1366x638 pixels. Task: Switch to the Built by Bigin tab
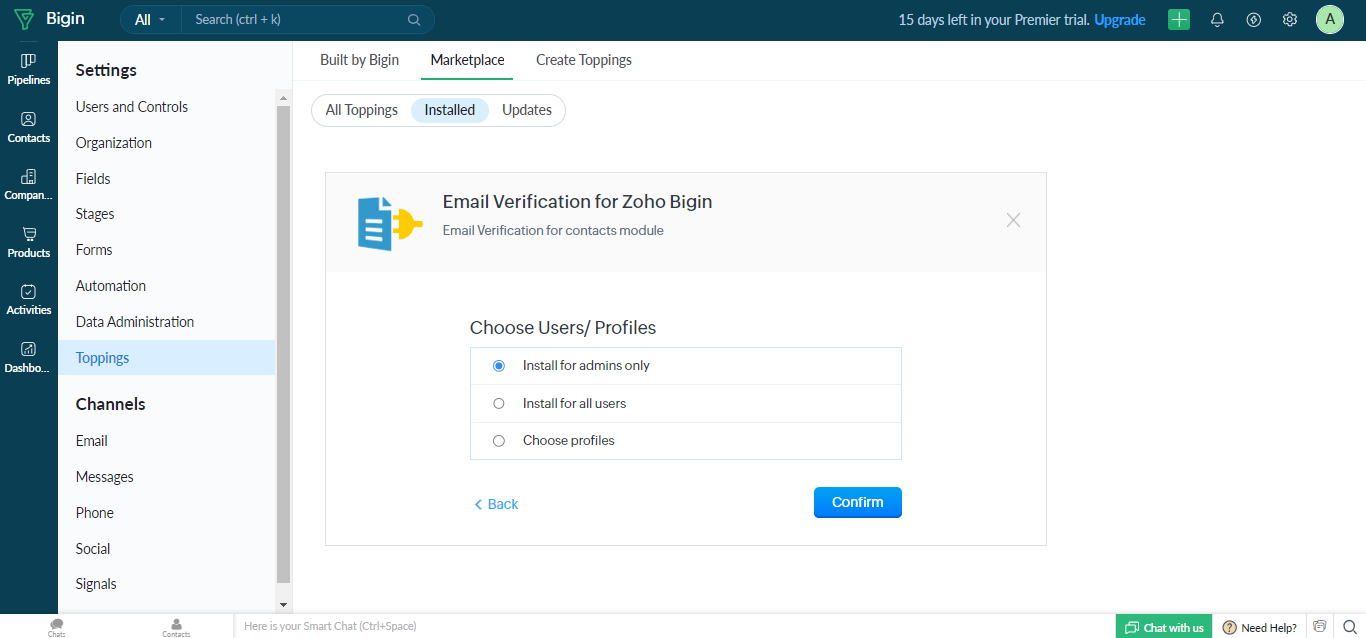[x=359, y=60]
